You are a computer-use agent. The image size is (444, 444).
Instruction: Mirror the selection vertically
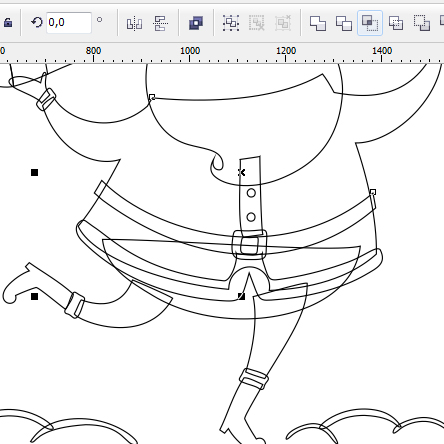(x=161, y=23)
